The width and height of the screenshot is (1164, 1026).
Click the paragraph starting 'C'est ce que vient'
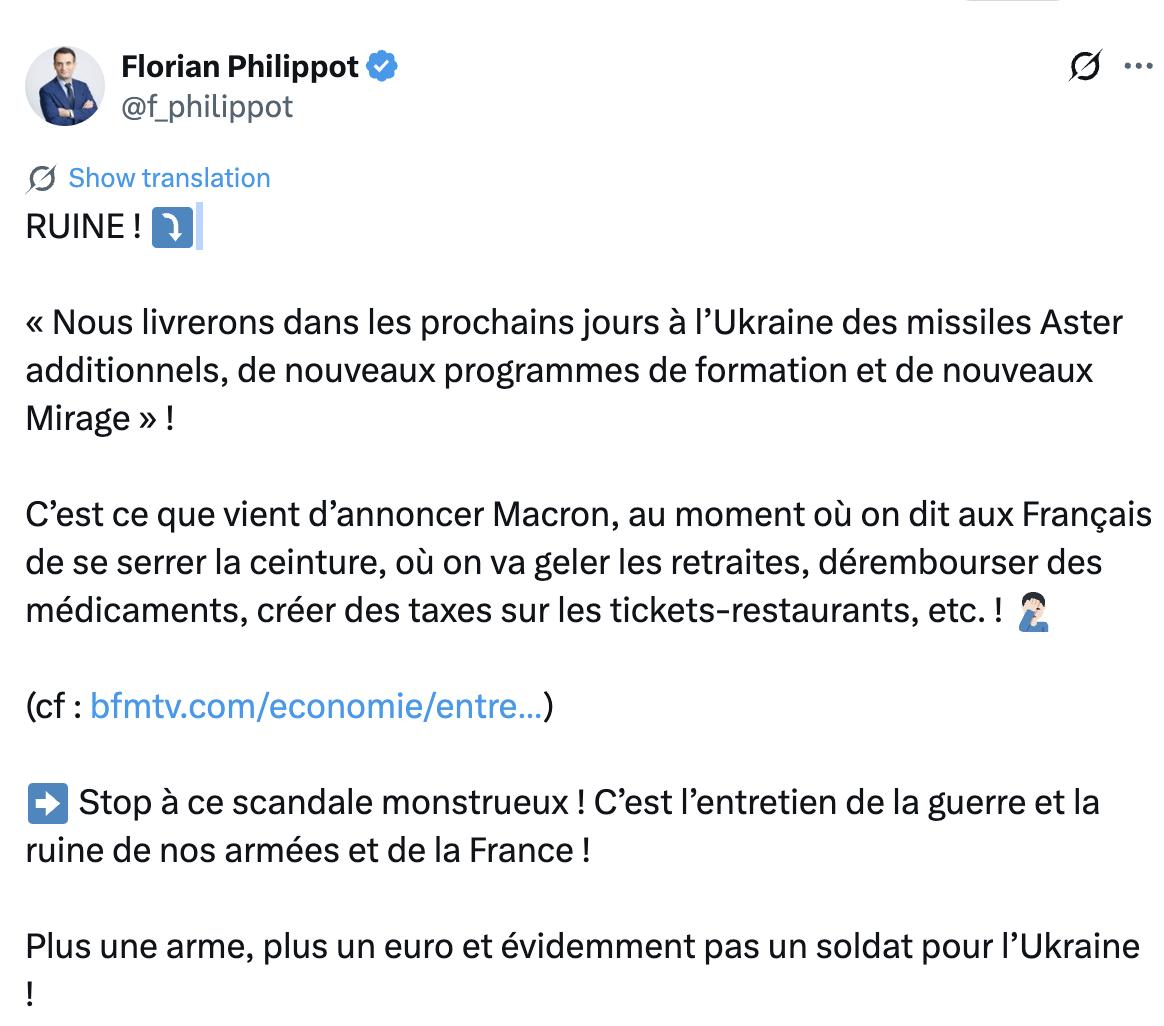click(588, 515)
